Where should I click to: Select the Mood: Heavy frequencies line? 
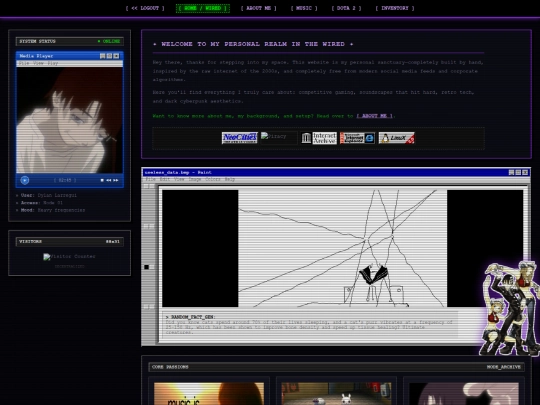pos(50,210)
